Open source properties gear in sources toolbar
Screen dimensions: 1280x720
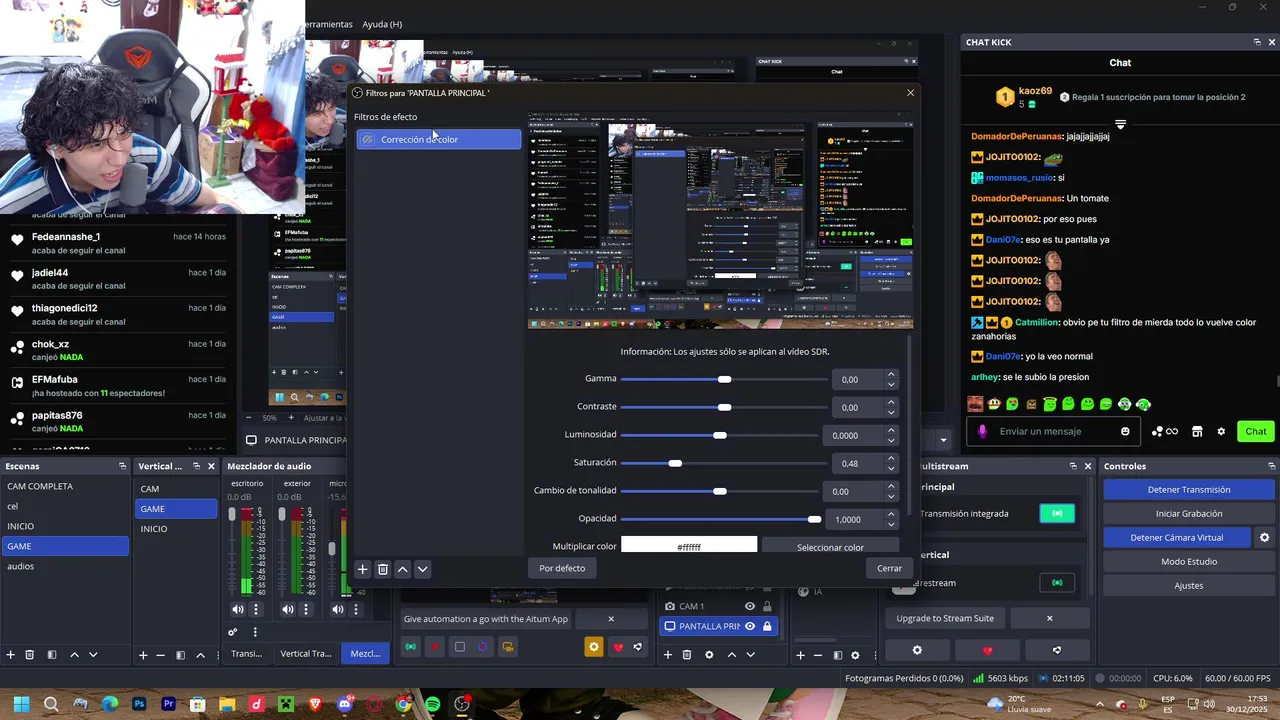pos(709,655)
